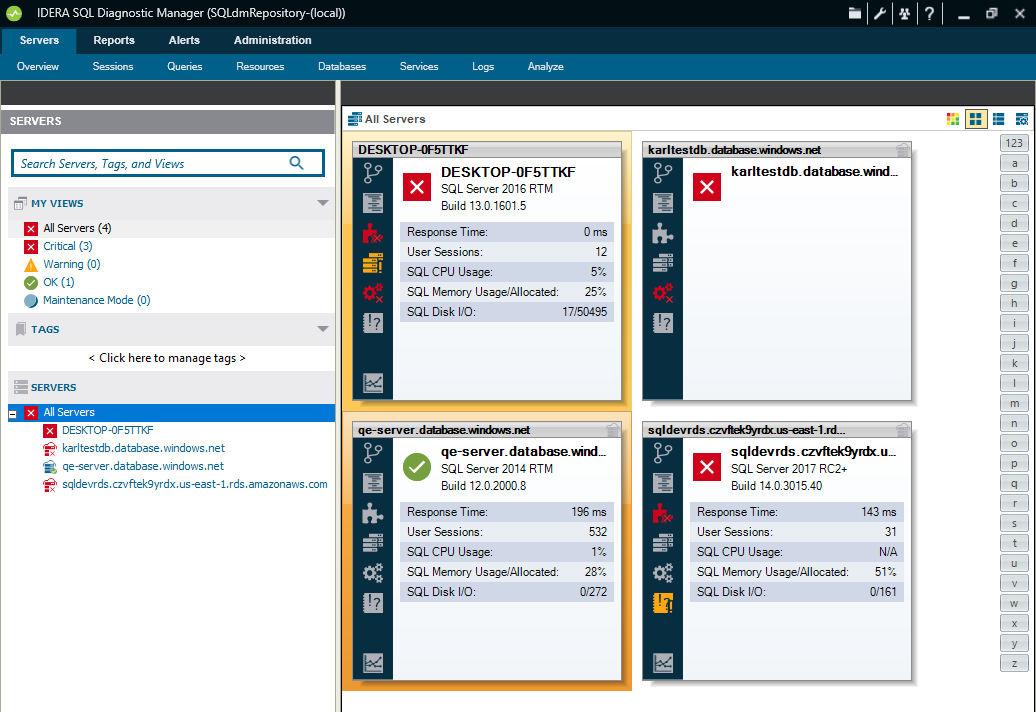
Task: Click yellow databases icon on DESKTOP-0F5TTKF card
Action: [x=373, y=263]
